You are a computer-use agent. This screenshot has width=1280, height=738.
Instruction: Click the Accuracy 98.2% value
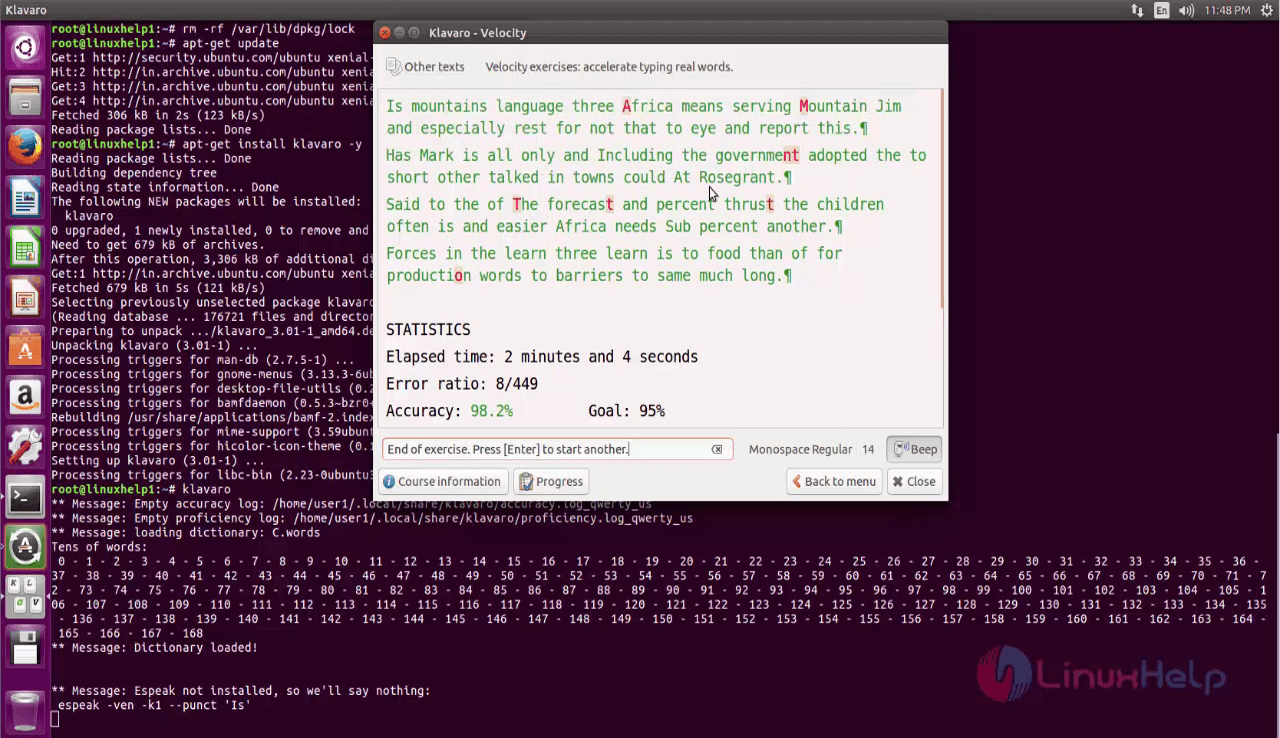pos(491,411)
